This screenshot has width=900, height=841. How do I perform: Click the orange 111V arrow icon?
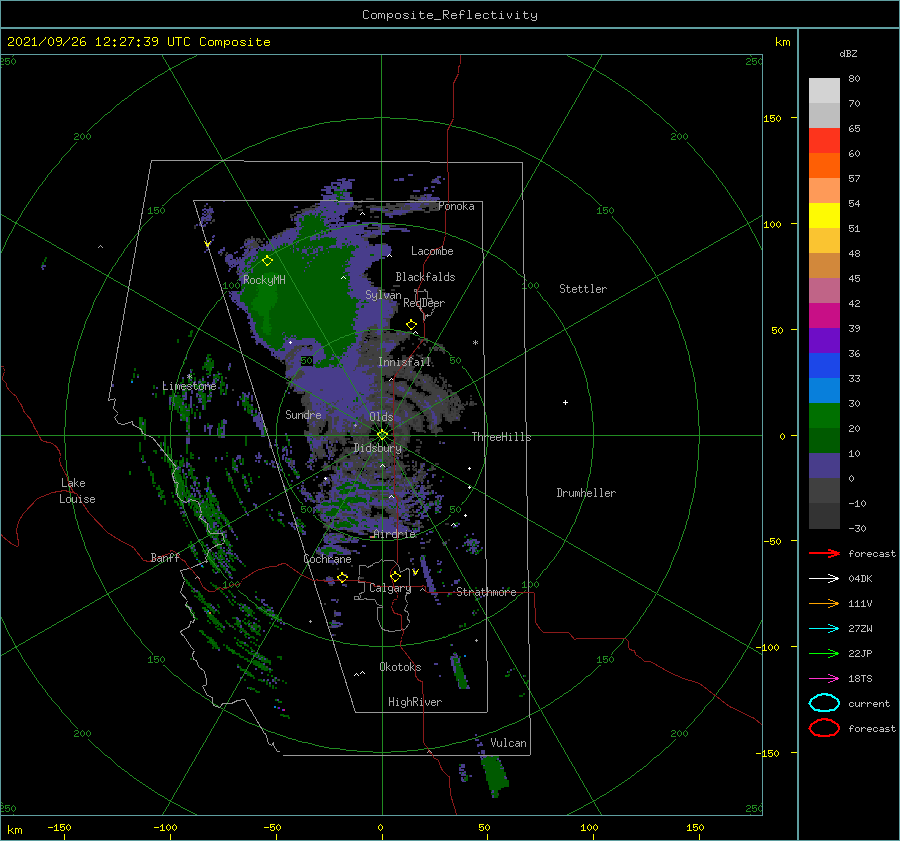click(824, 603)
